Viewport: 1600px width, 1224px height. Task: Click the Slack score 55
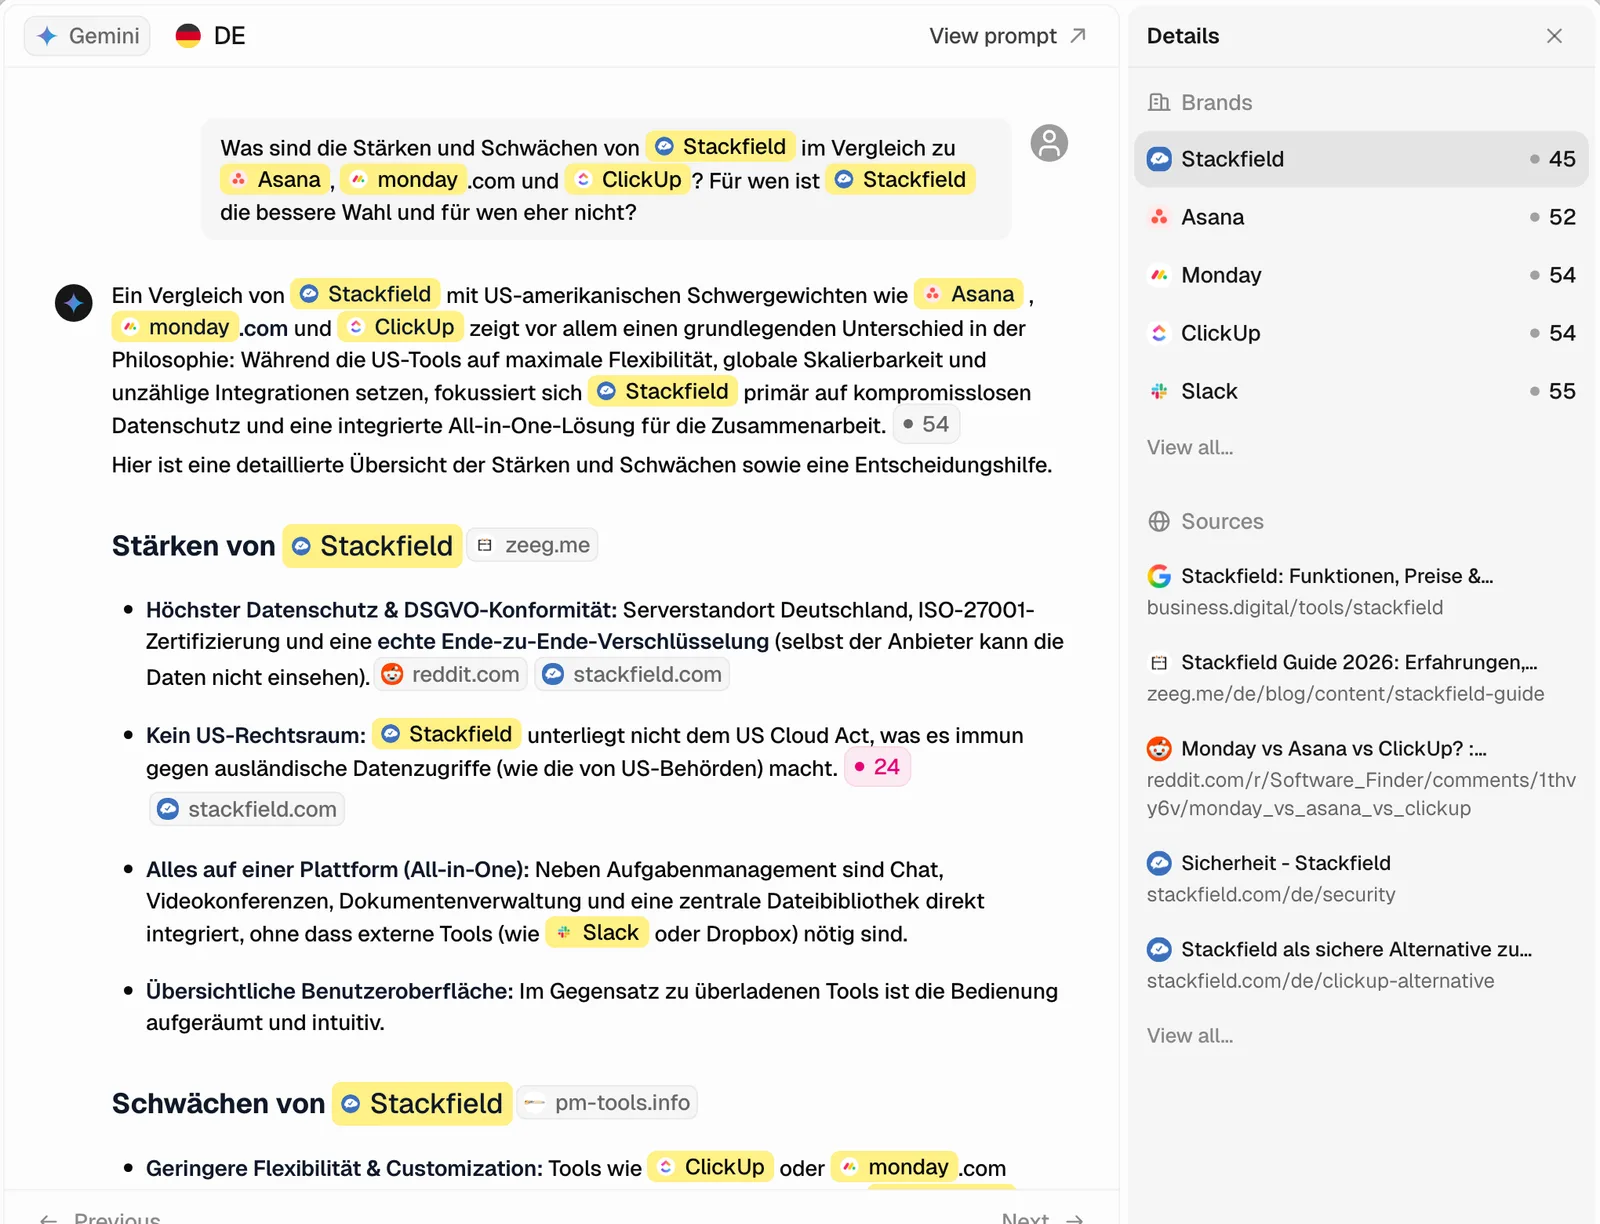(x=1553, y=391)
